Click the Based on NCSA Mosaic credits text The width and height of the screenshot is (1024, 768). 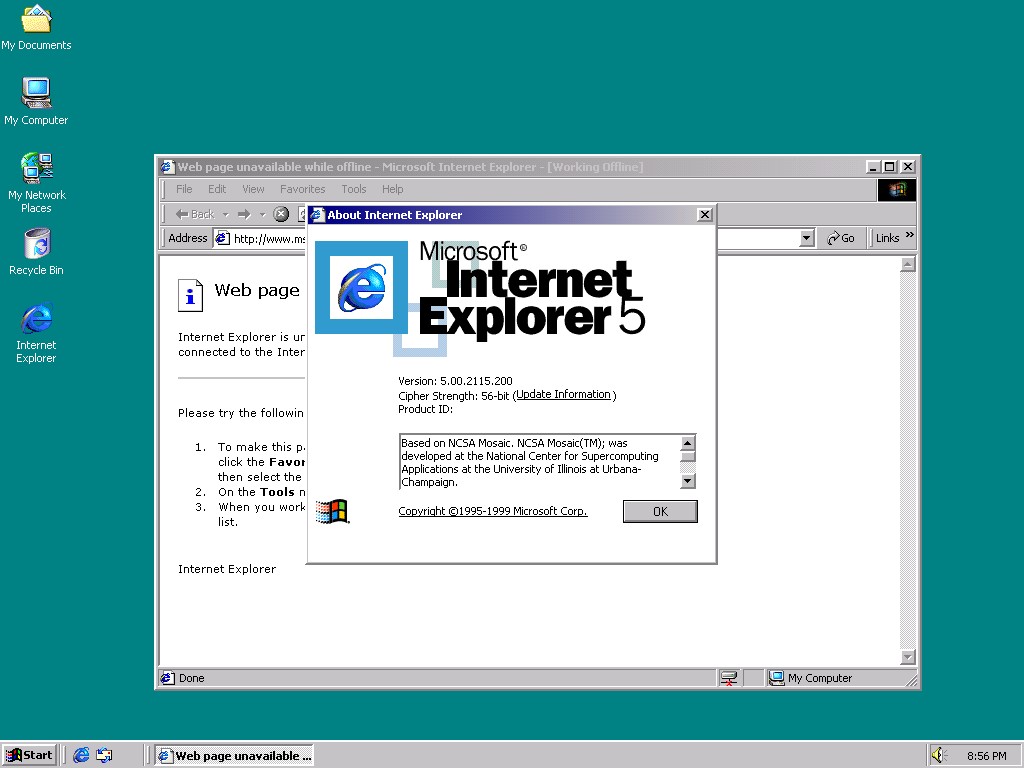[530, 462]
